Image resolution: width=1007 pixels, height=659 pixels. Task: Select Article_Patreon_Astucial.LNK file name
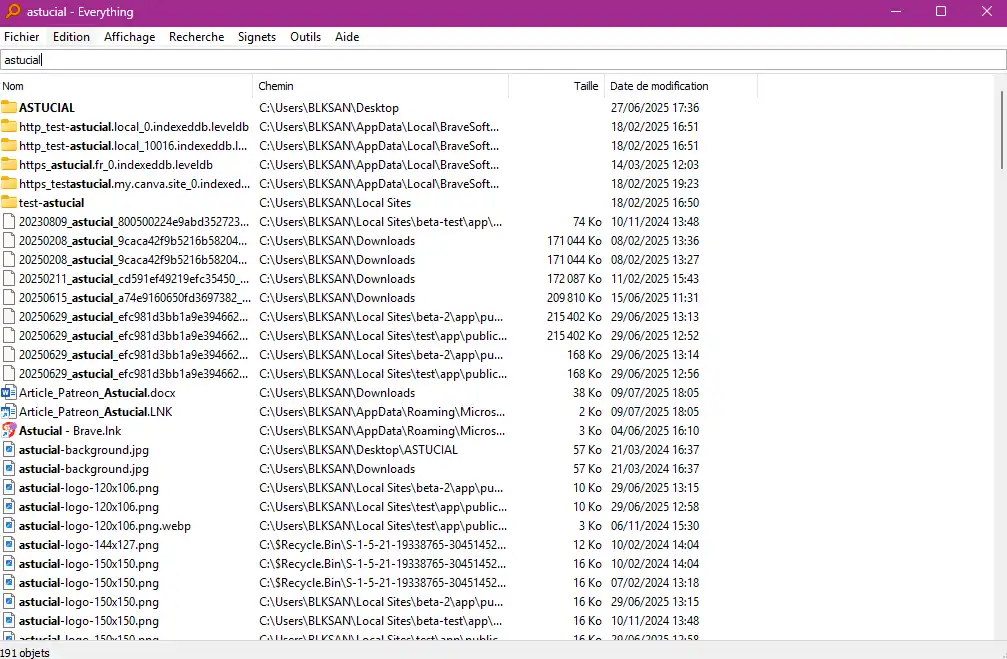(96, 412)
